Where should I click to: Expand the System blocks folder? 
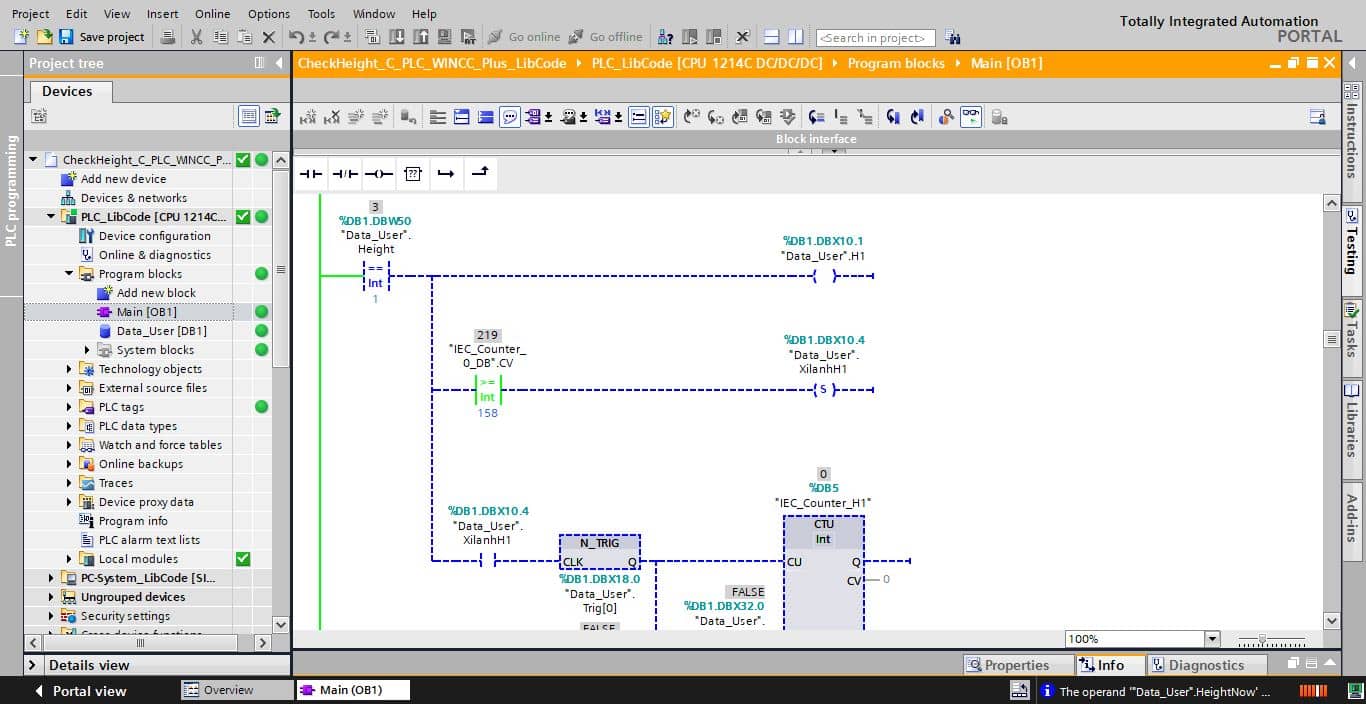pos(87,350)
